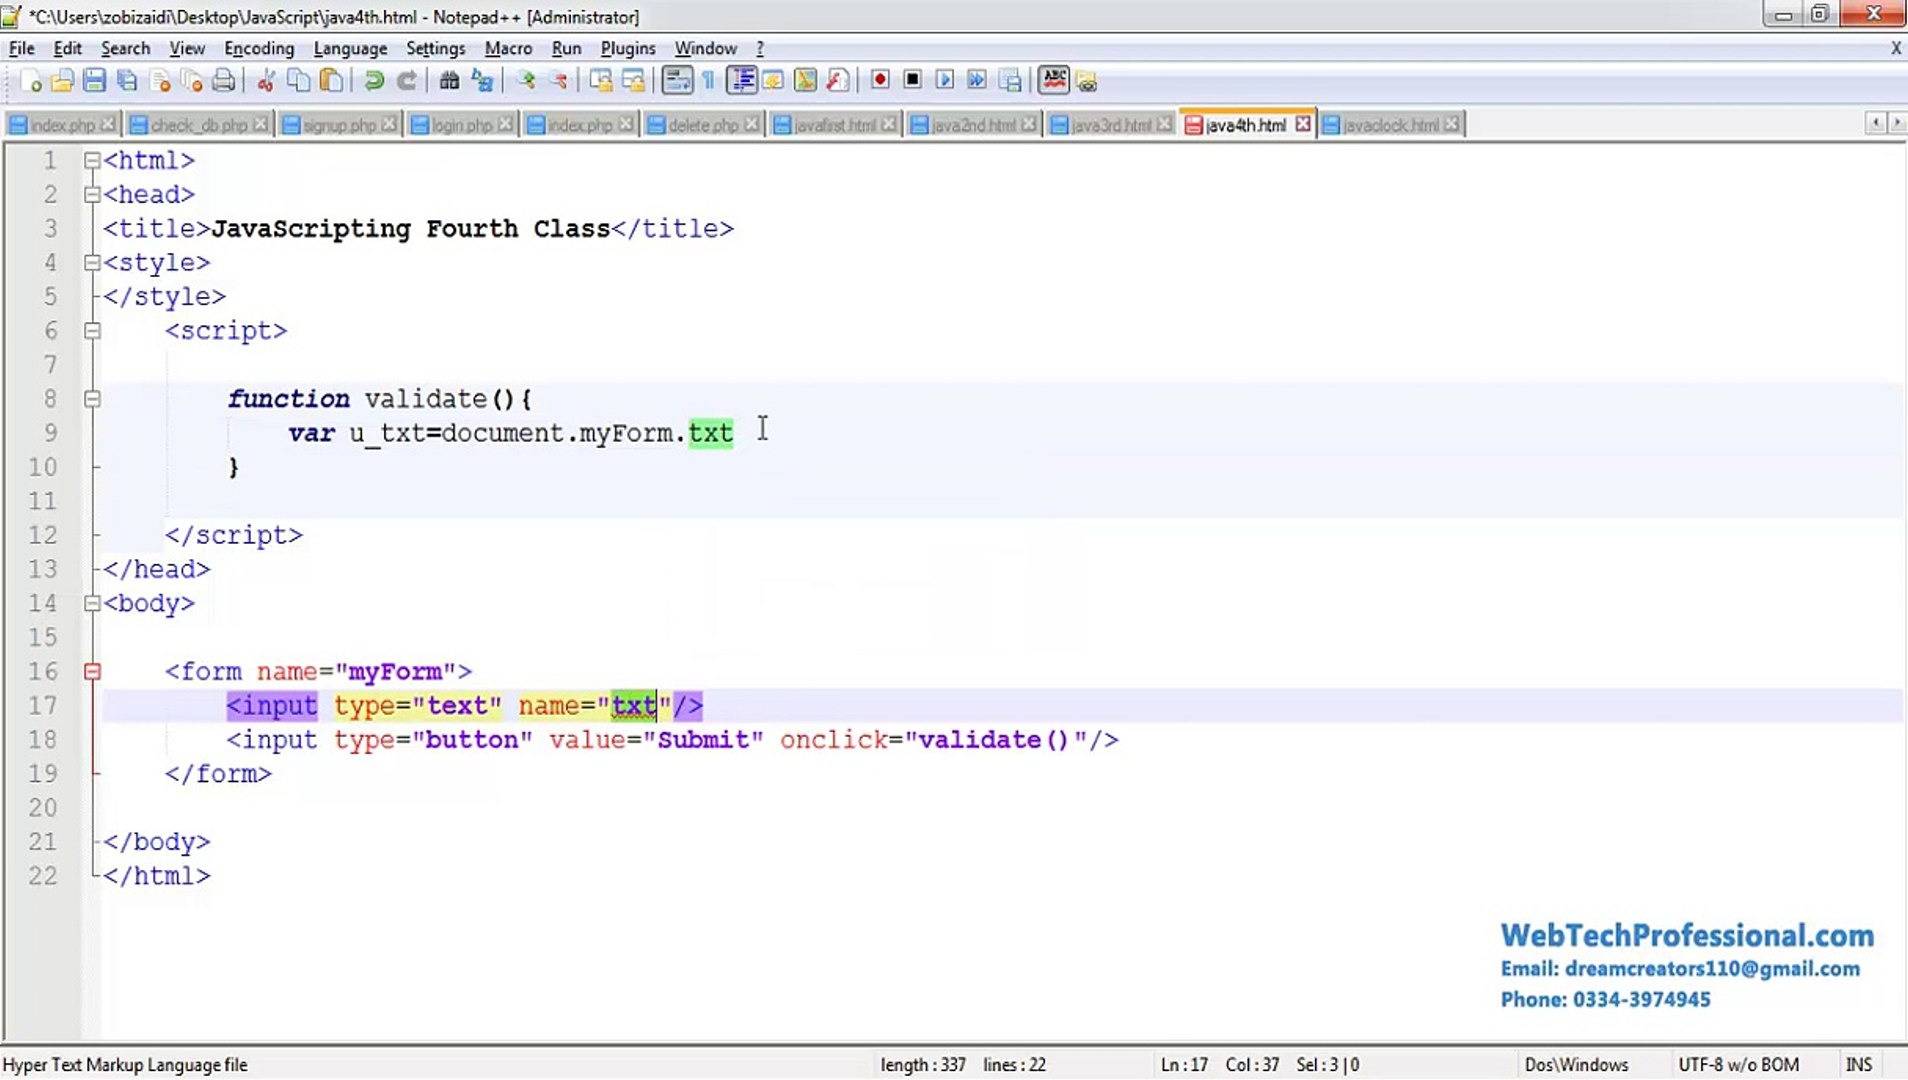This screenshot has width=1908, height=1080.
Task: Open the Settings menu
Action: click(435, 48)
